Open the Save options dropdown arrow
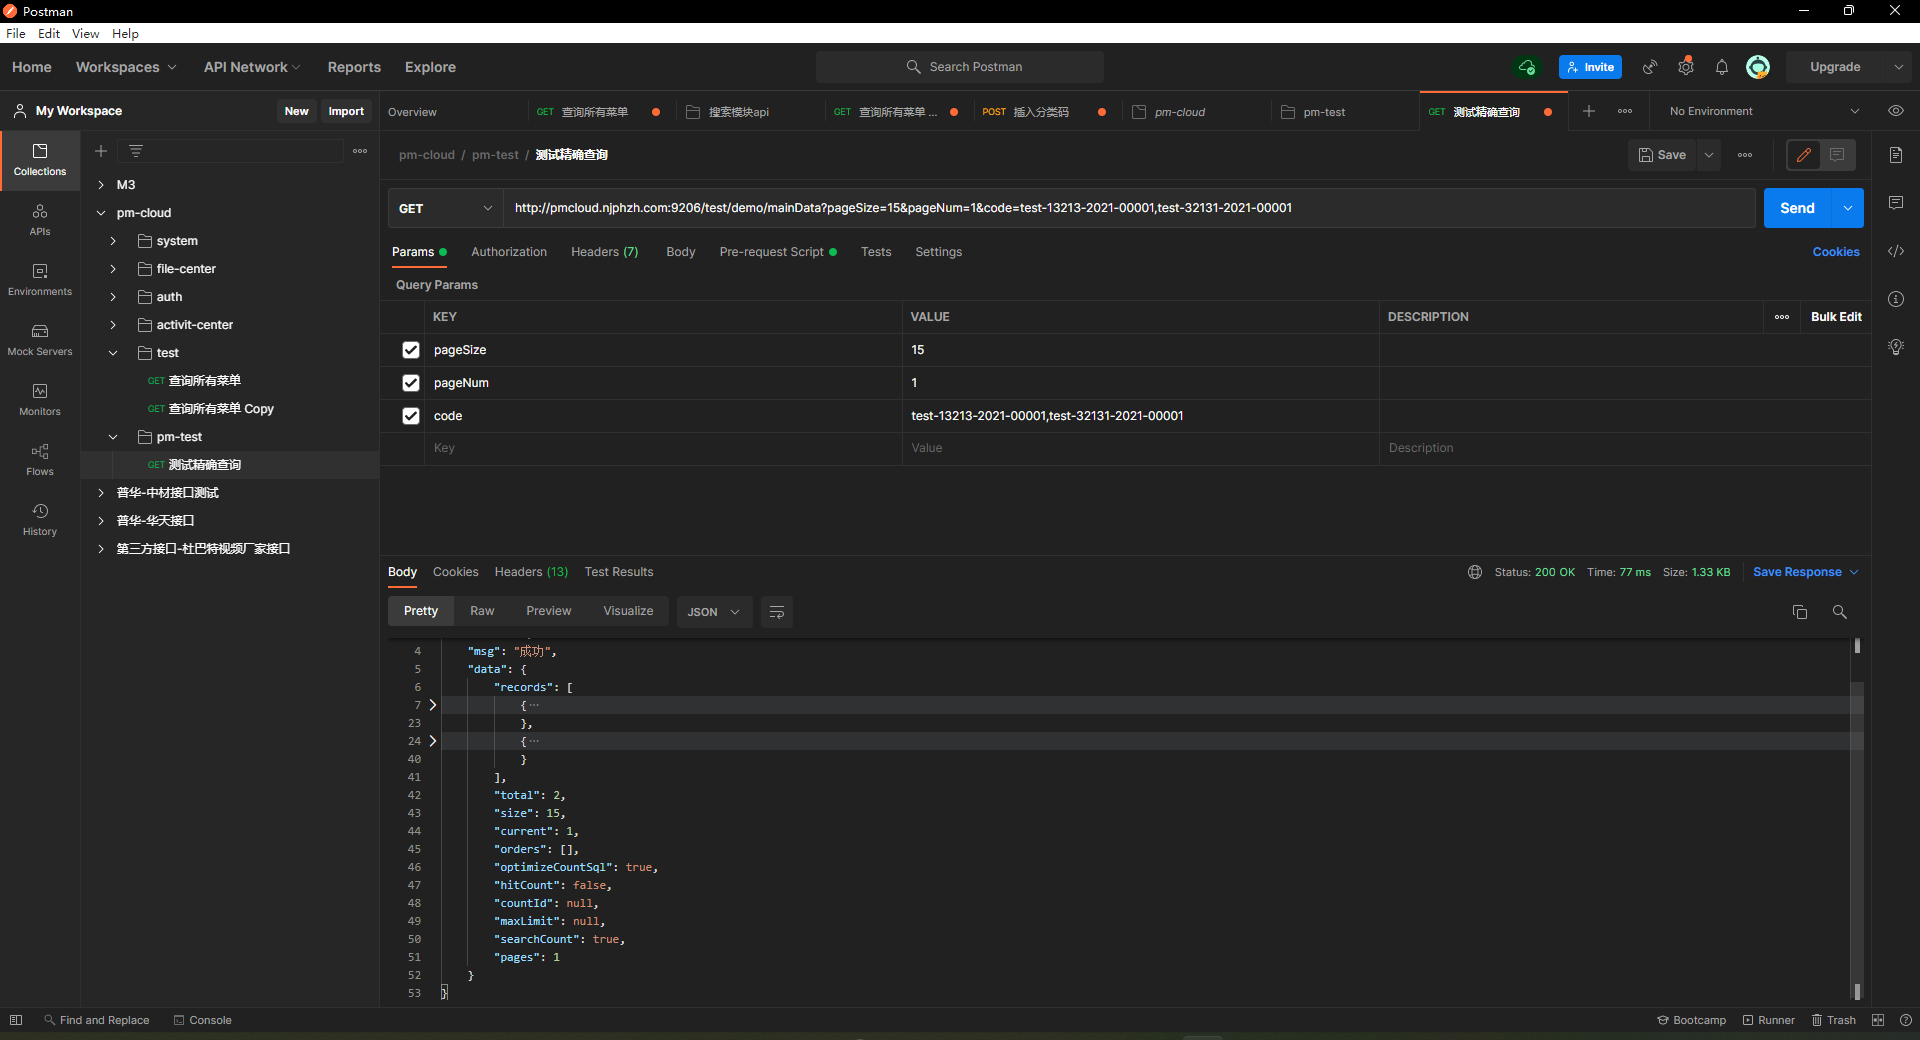The height and width of the screenshot is (1040, 1920). pyautogui.click(x=1709, y=155)
